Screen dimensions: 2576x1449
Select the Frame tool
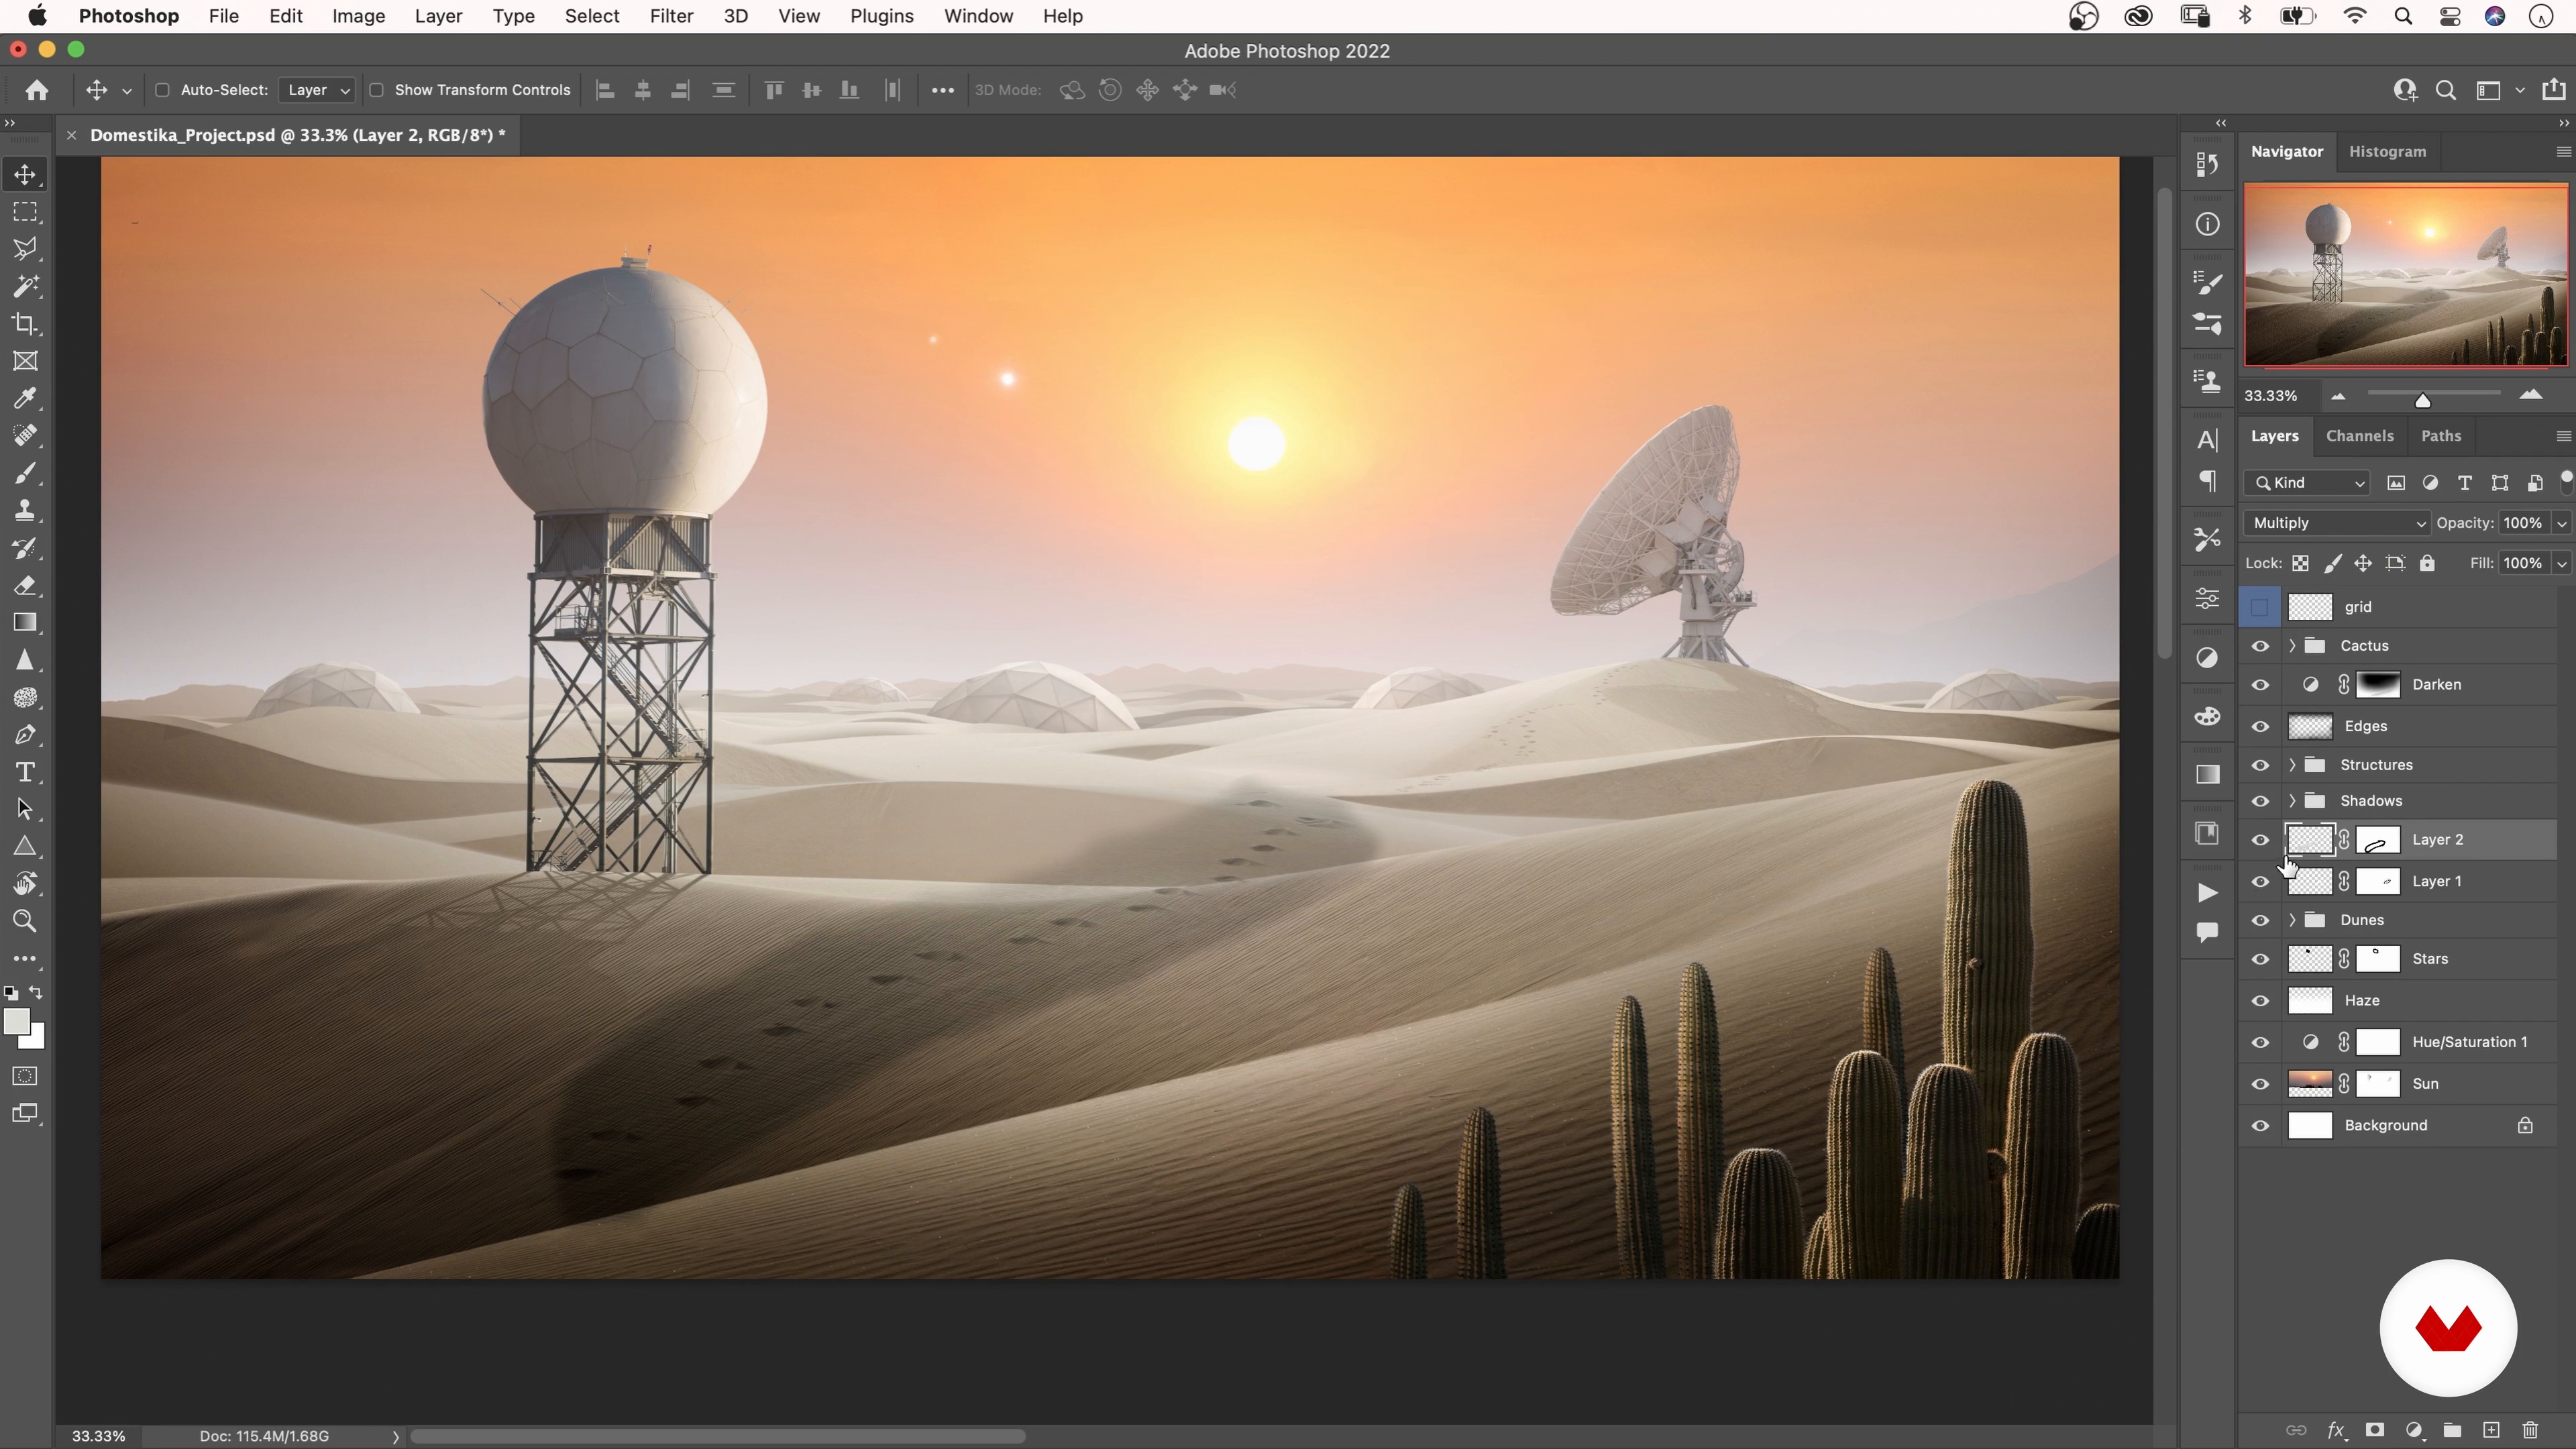tap(25, 361)
